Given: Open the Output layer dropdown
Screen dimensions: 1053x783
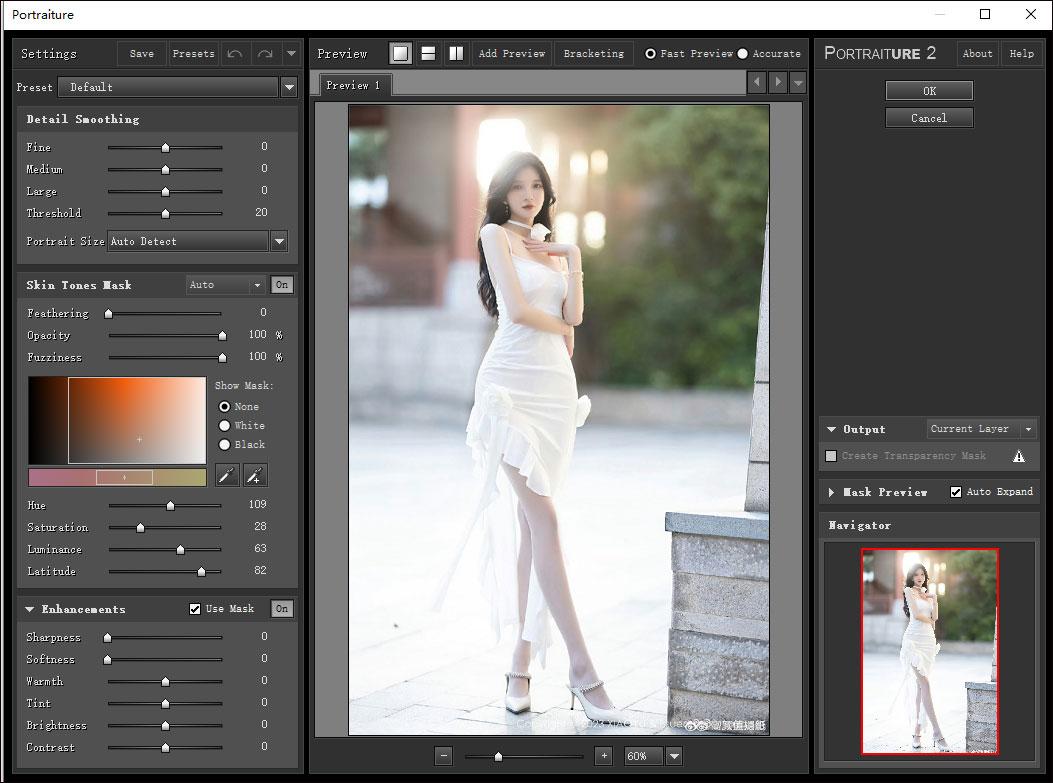Looking at the screenshot, I should pyautogui.click(x=1031, y=428).
